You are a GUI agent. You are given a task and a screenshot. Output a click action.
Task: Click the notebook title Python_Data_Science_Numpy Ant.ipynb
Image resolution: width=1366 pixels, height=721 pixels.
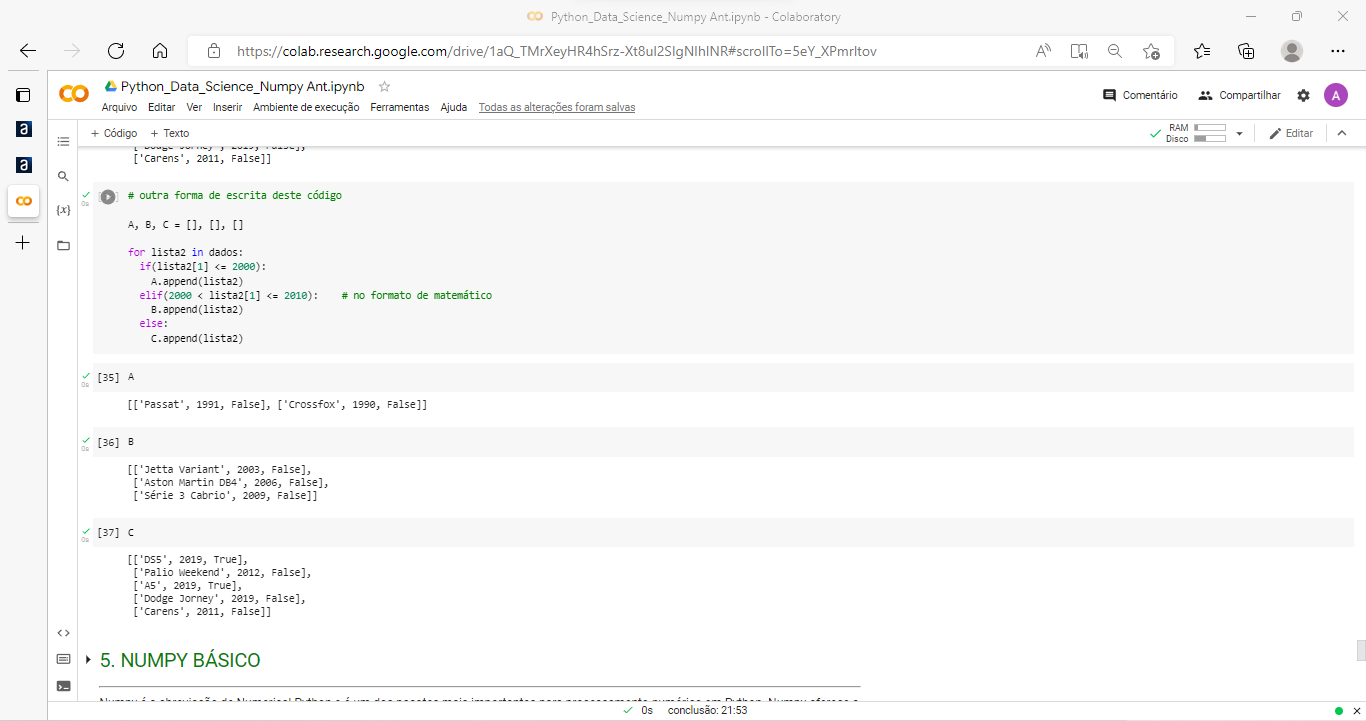click(242, 87)
